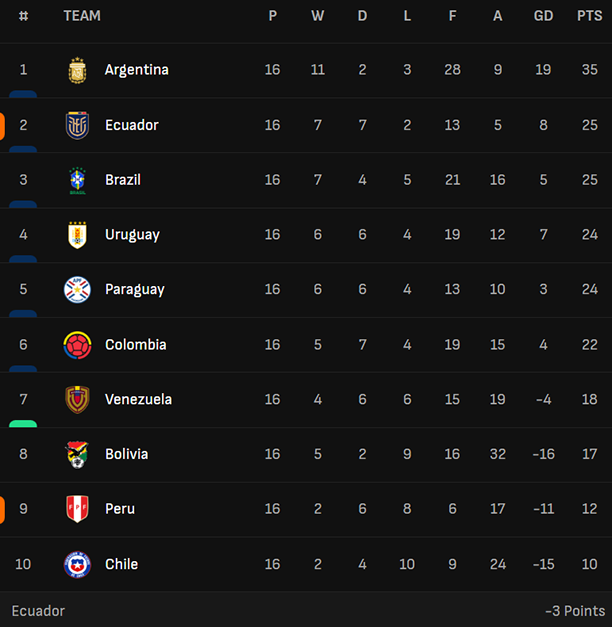Click the Ecuador federation badge
This screenshot has height=627, width=612.
tap(77, 125)
